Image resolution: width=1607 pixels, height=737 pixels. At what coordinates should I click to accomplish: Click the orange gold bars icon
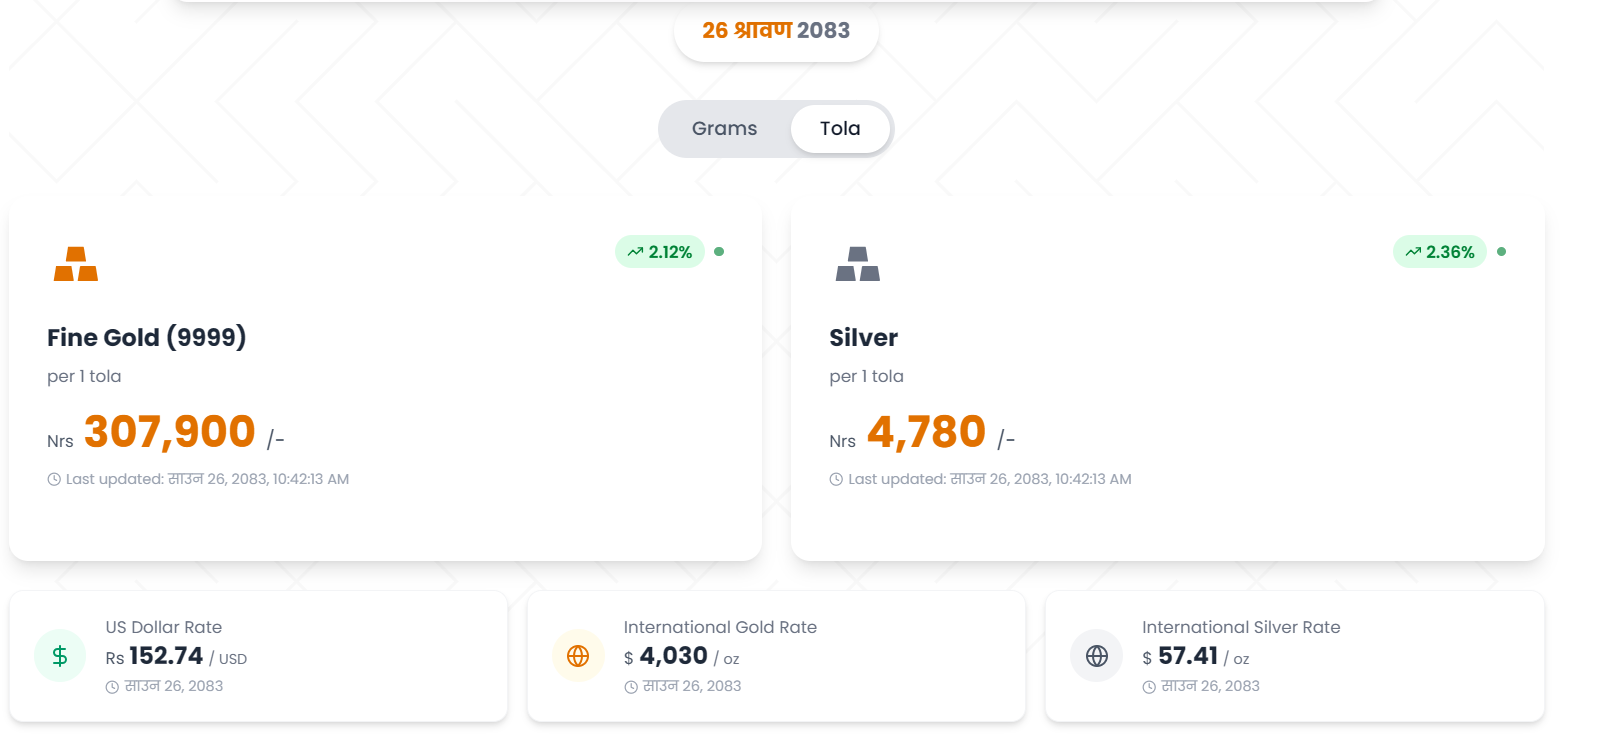(x=76, y=264)
